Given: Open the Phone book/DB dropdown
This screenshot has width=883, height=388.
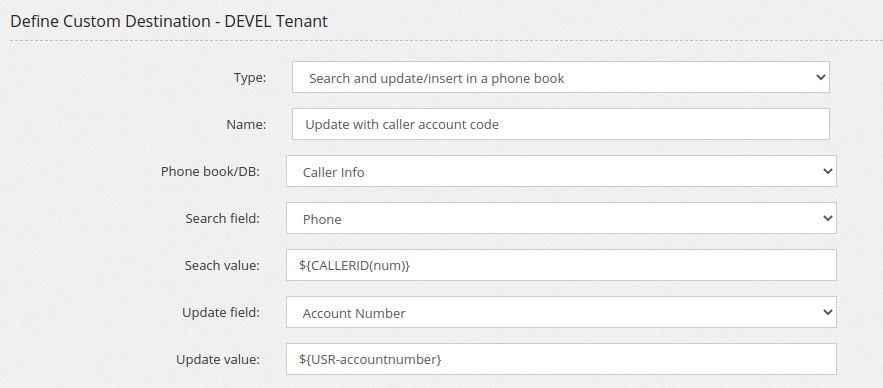Looking at the screenshot, I should coord(561,171).
